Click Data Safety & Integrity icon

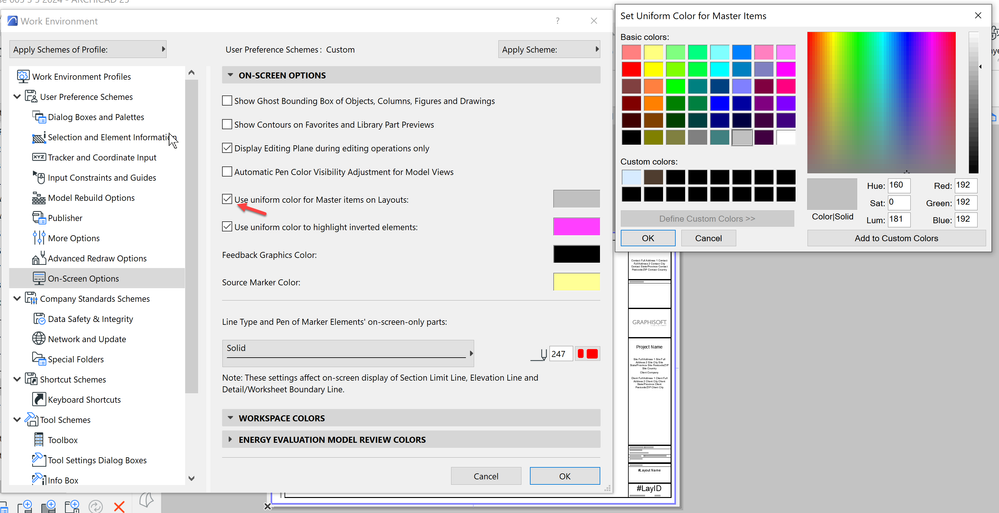click(39, 319)
